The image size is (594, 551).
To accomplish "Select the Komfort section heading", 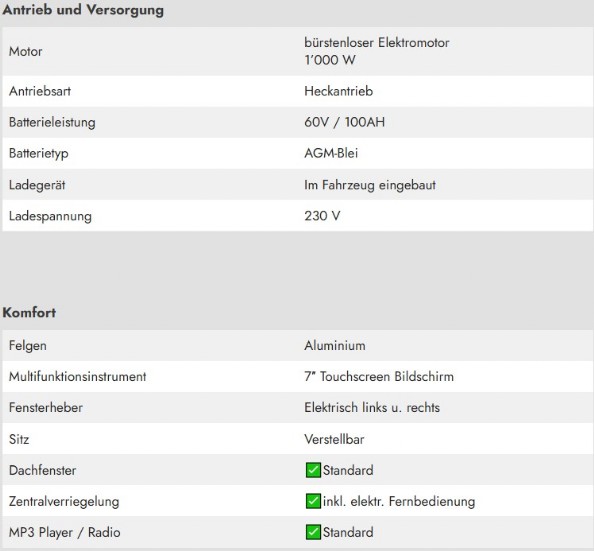I will [29, 313].
